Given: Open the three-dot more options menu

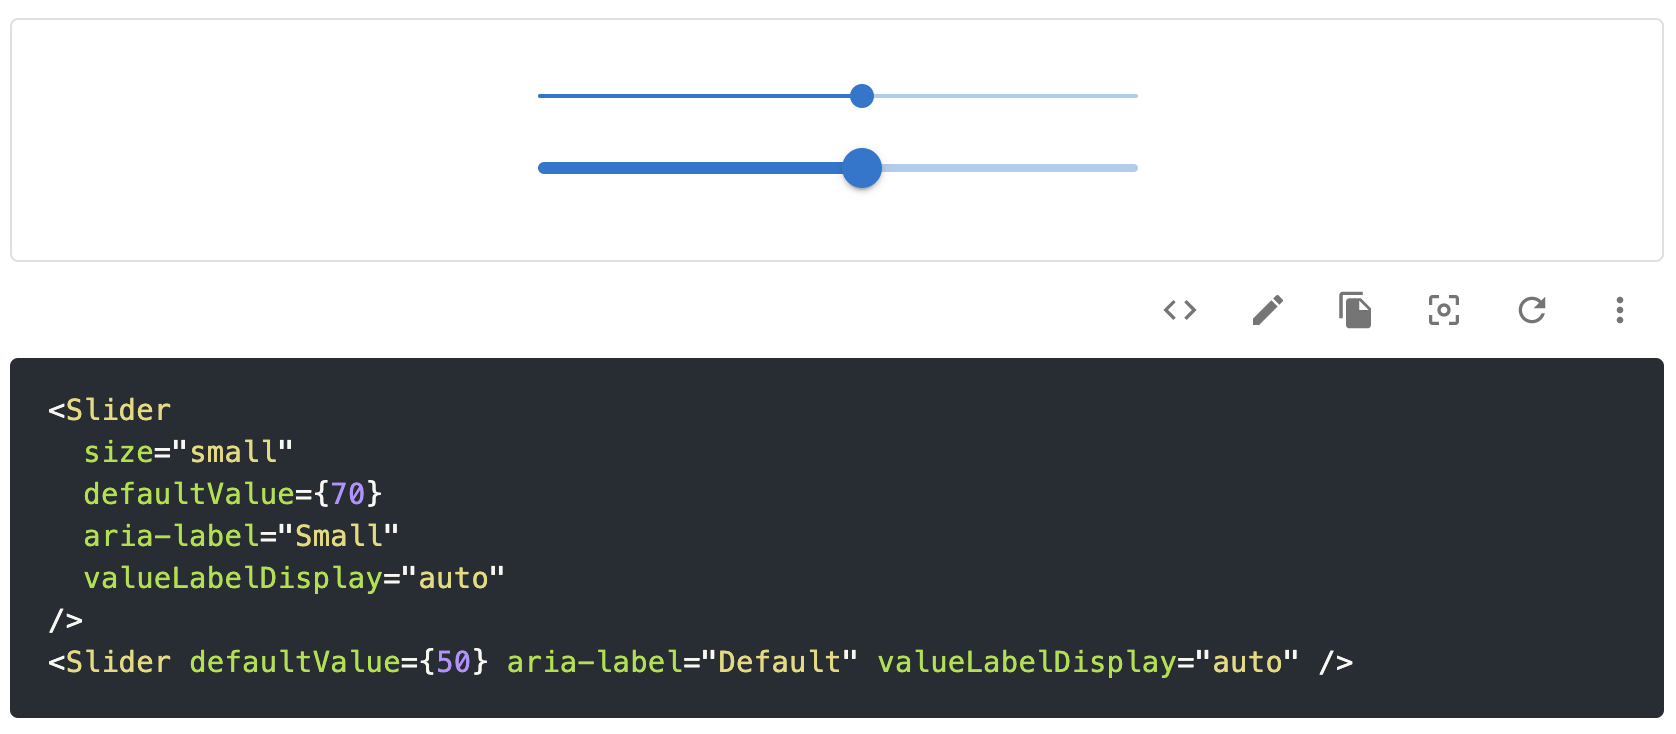Looking at the screenshot, I should [1619, 310].
